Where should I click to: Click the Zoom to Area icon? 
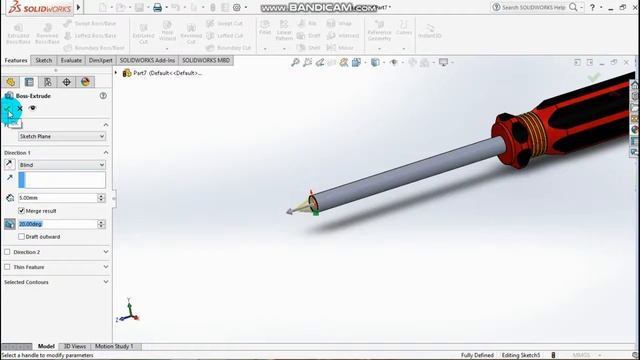(307, 62)
